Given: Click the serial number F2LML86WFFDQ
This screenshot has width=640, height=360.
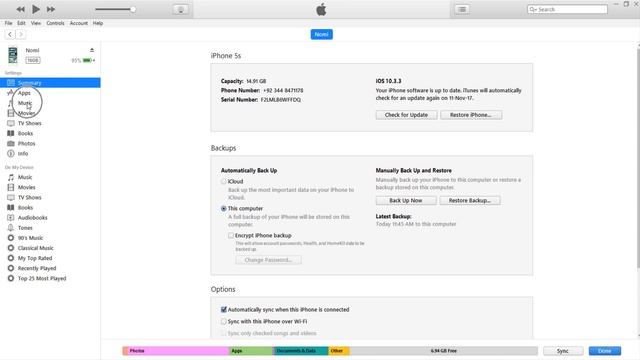Looking at the screenshot, I should (281, 100).
